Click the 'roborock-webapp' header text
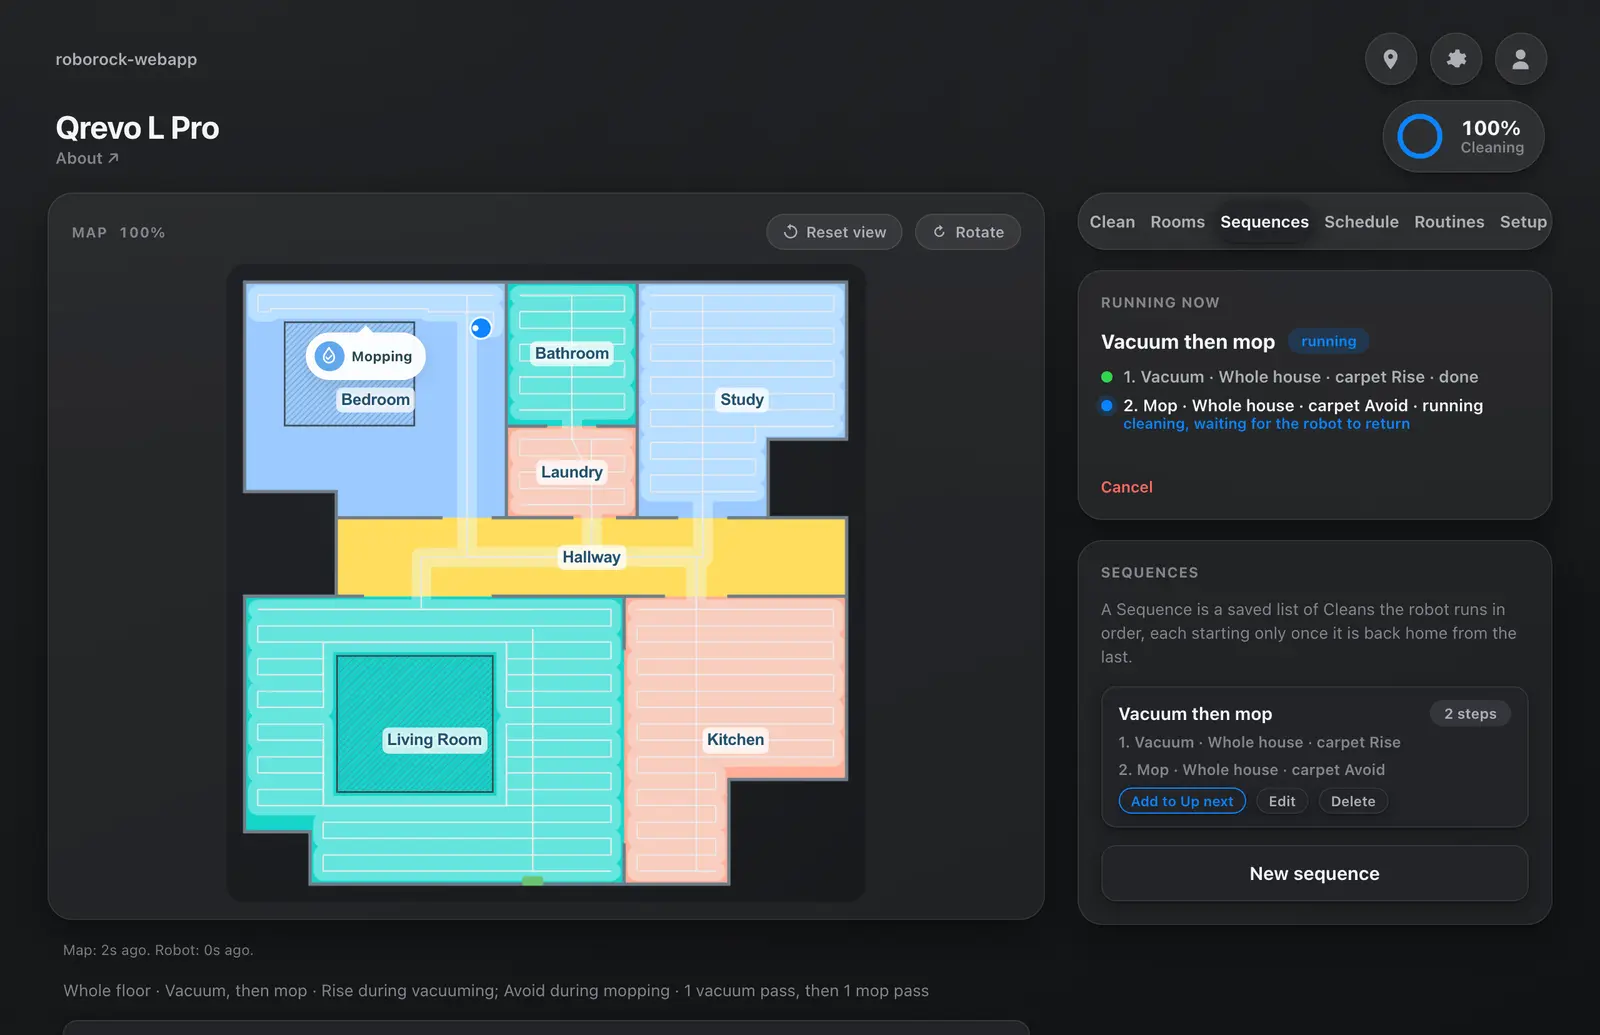The image size is (1600, 1035). click(x=126, y=59)
